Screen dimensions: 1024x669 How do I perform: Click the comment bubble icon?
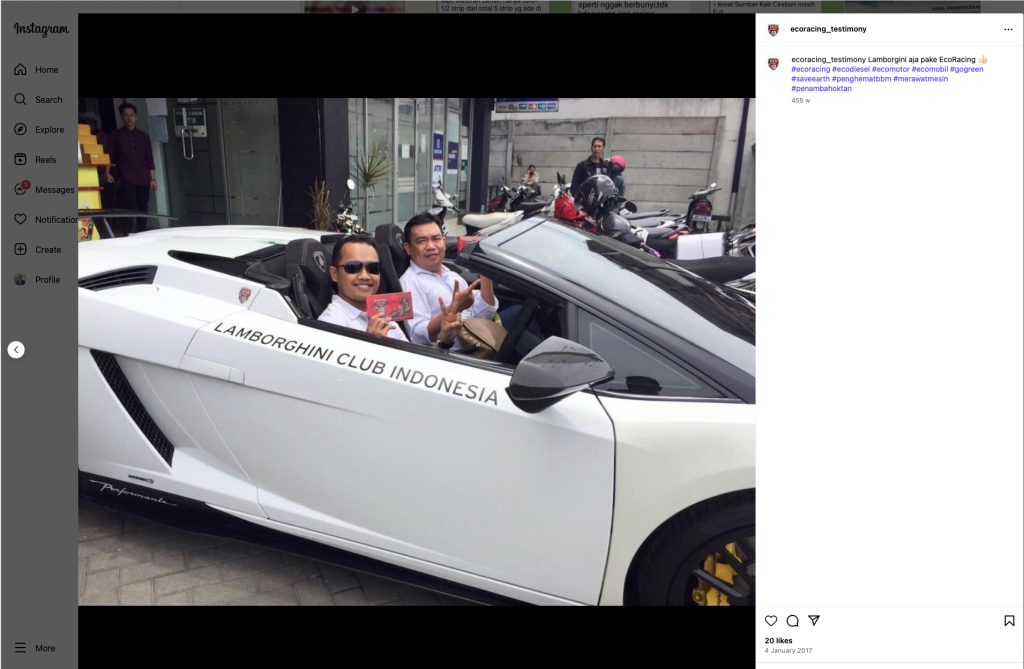(792, 621)
